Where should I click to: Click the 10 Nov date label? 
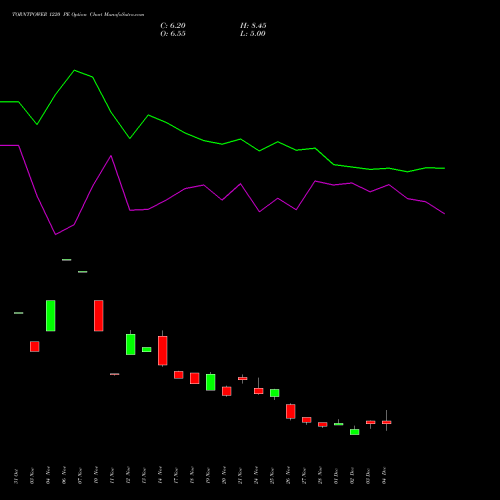pos(96,475)
